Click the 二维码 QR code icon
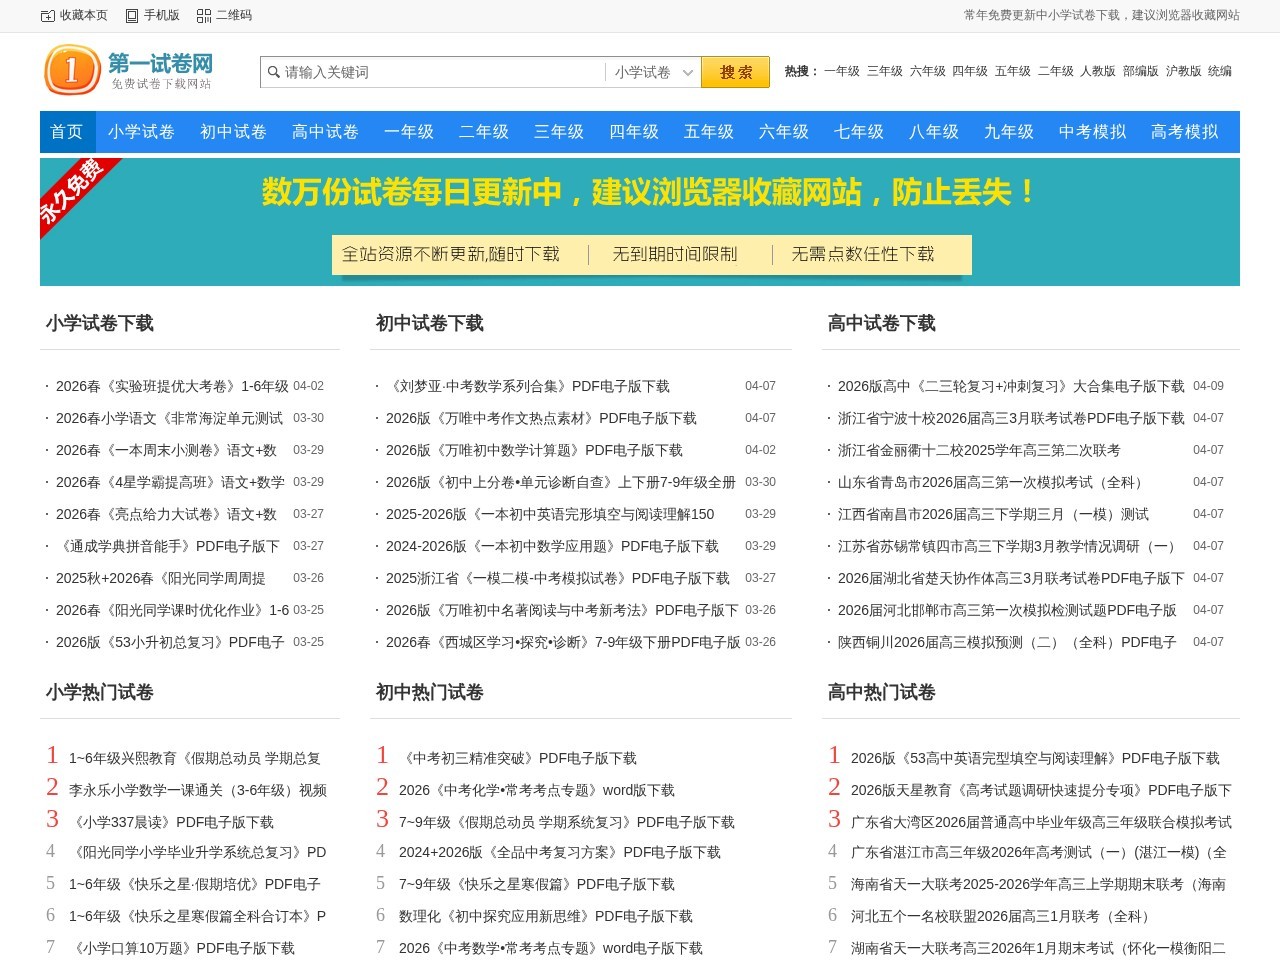The image size is (1280, 960). [x=203, y=16]
